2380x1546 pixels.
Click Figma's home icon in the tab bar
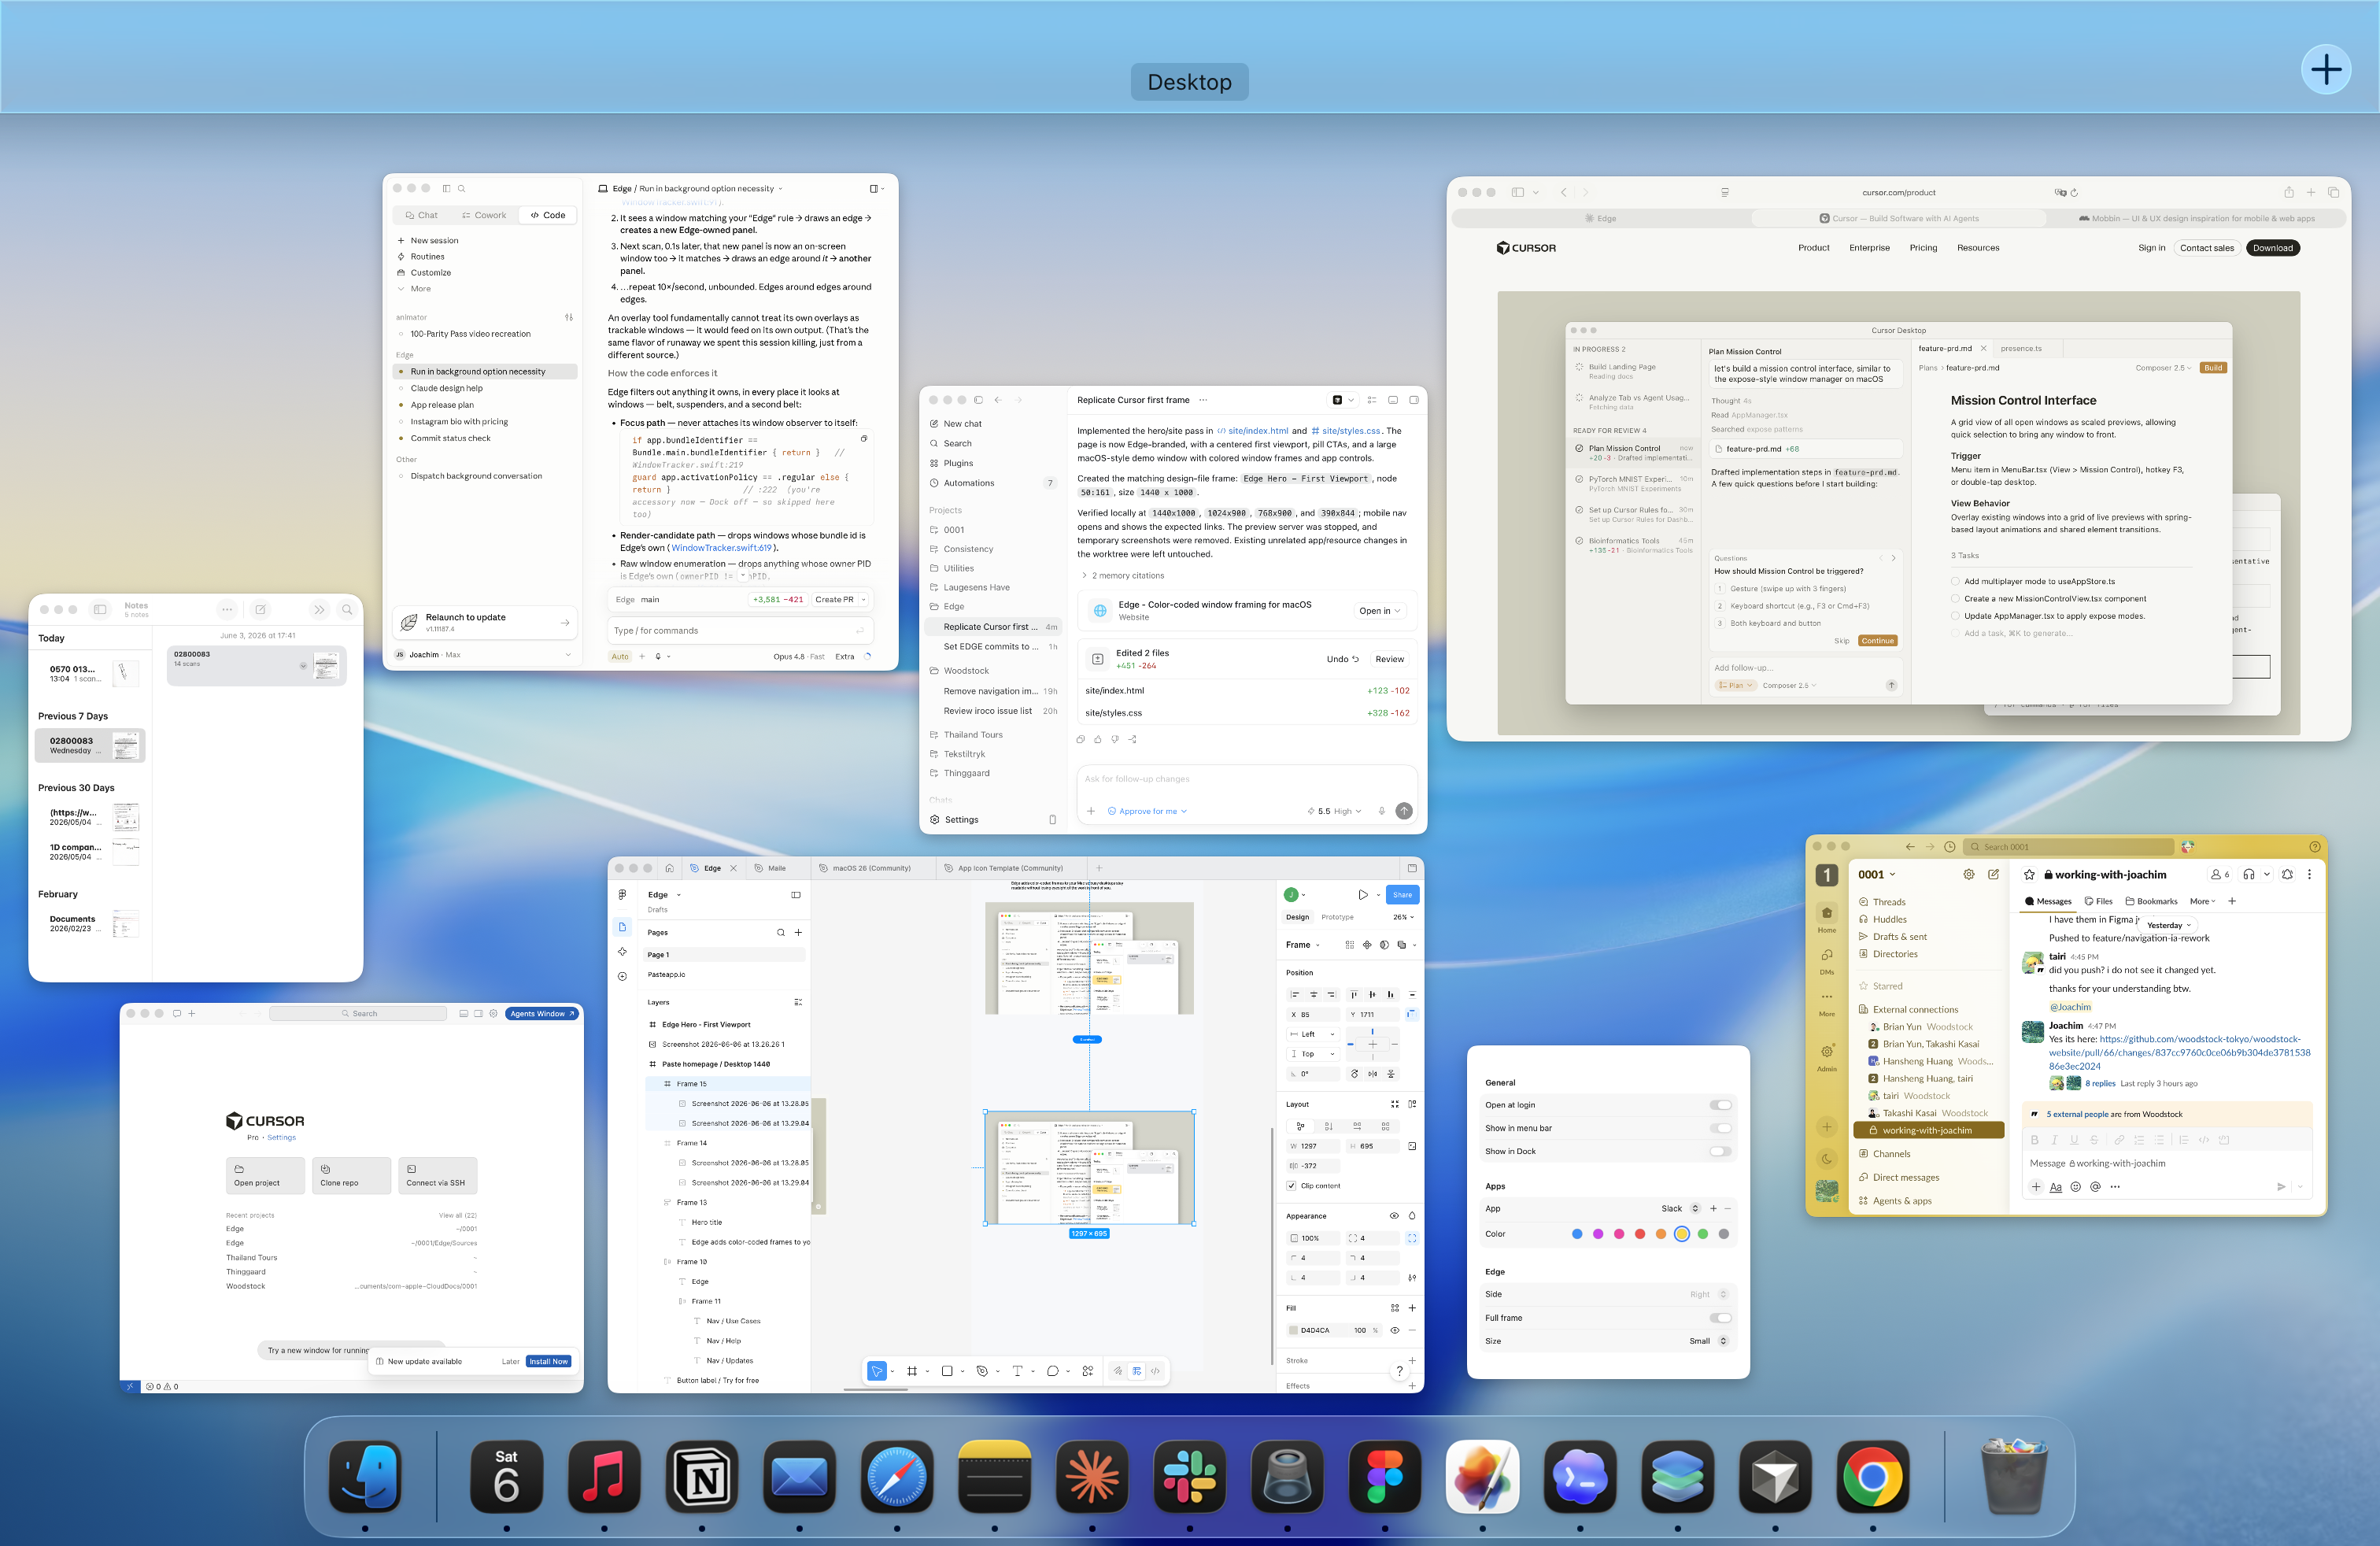[669, 868]
